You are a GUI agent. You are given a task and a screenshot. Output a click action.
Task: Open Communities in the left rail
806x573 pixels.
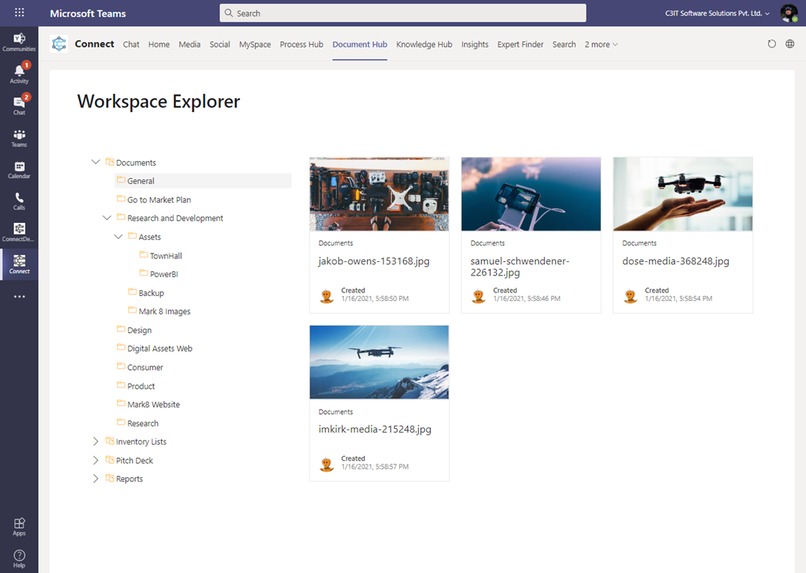[x=19, y=42]
